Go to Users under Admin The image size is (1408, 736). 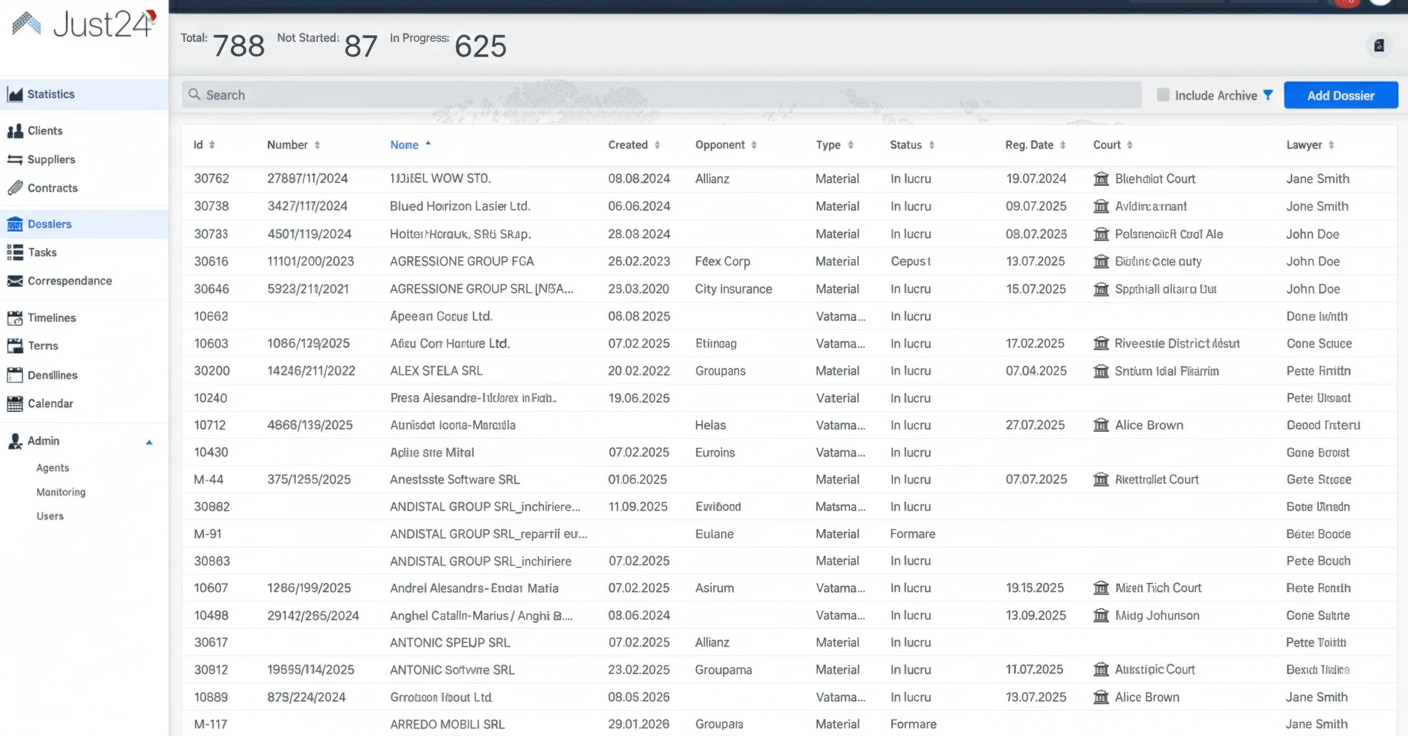50,516
